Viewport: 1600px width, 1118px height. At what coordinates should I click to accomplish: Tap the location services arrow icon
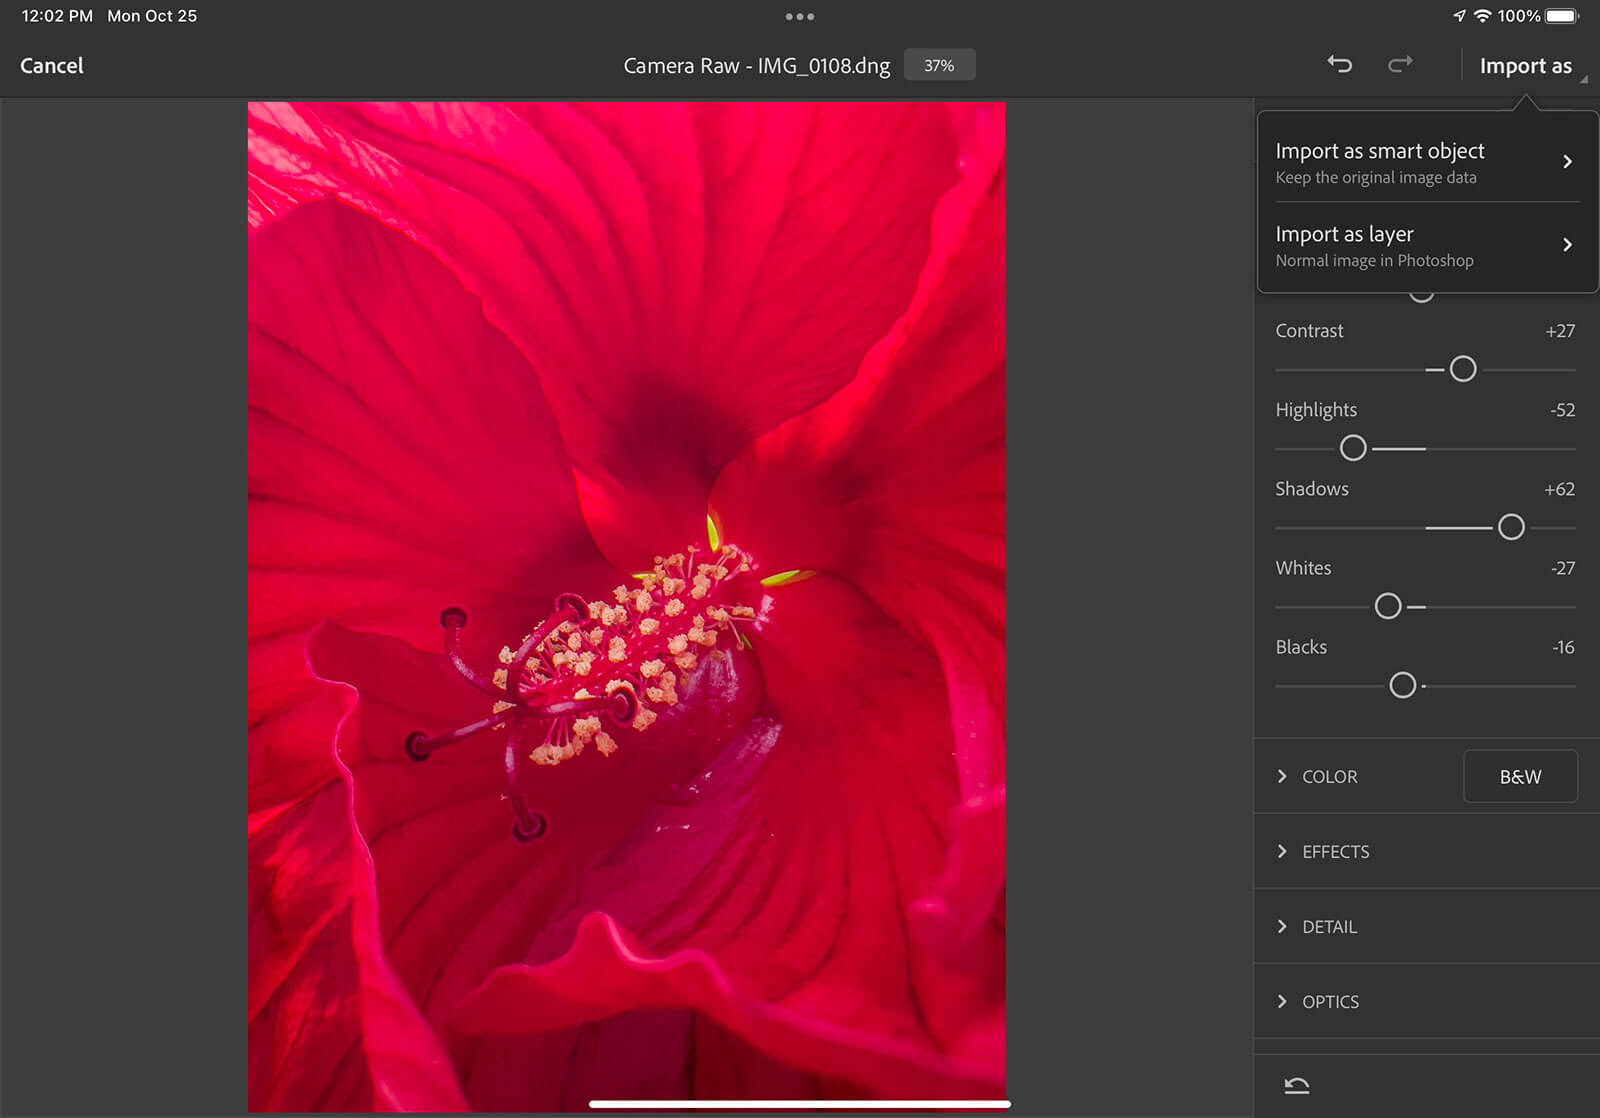1459,16
